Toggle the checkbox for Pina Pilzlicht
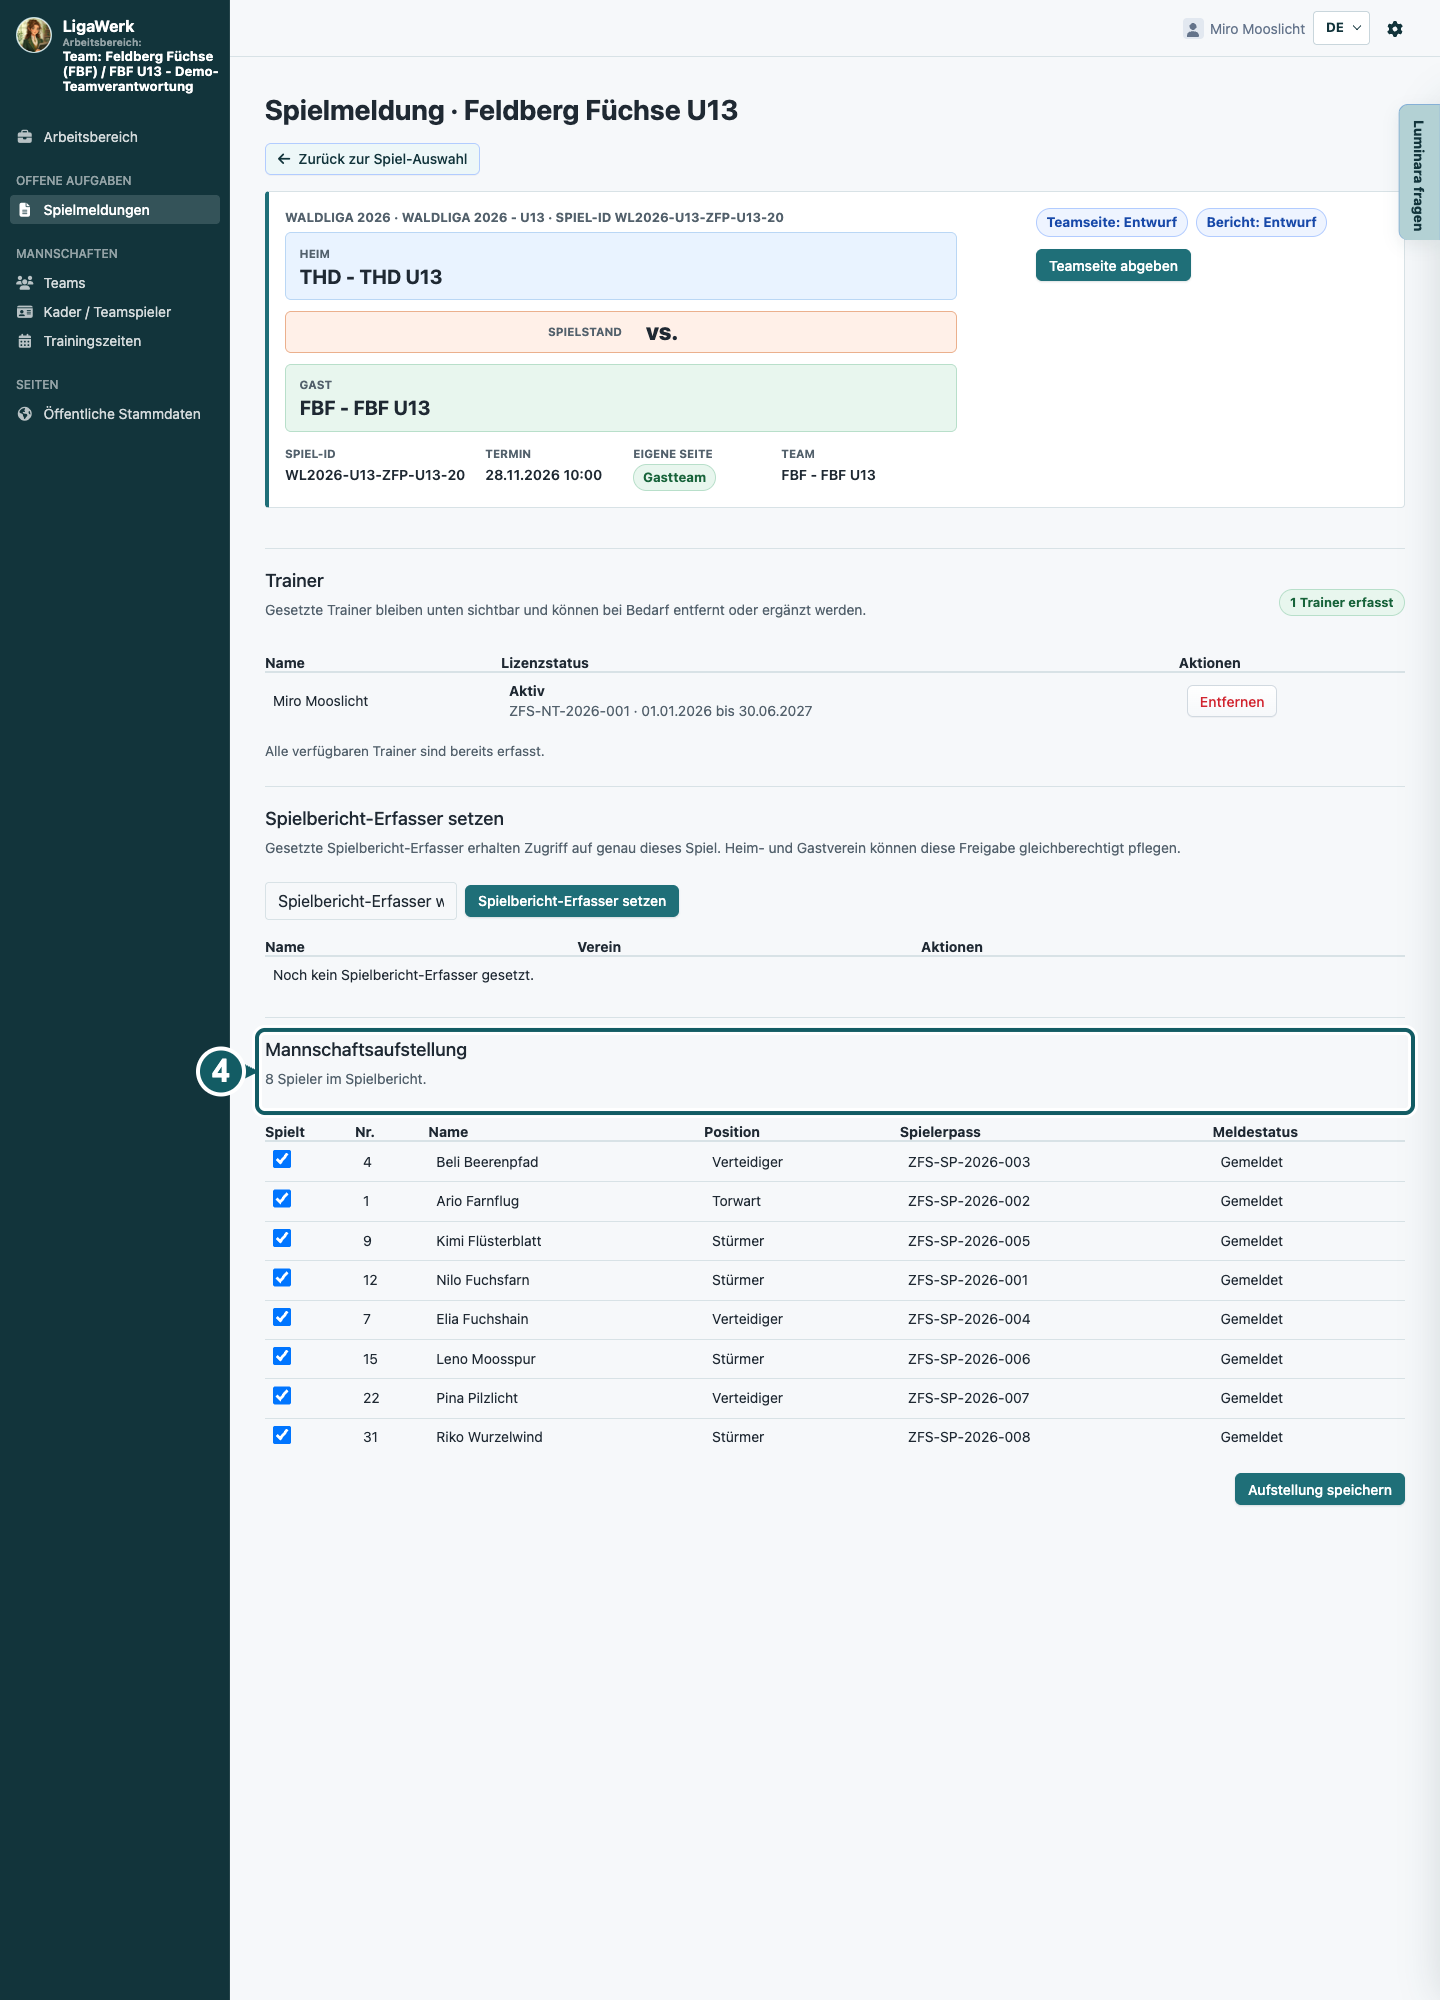The width and height of the screenshot is (1440, 2000). pyautogui.click(x=282, y=1396)
